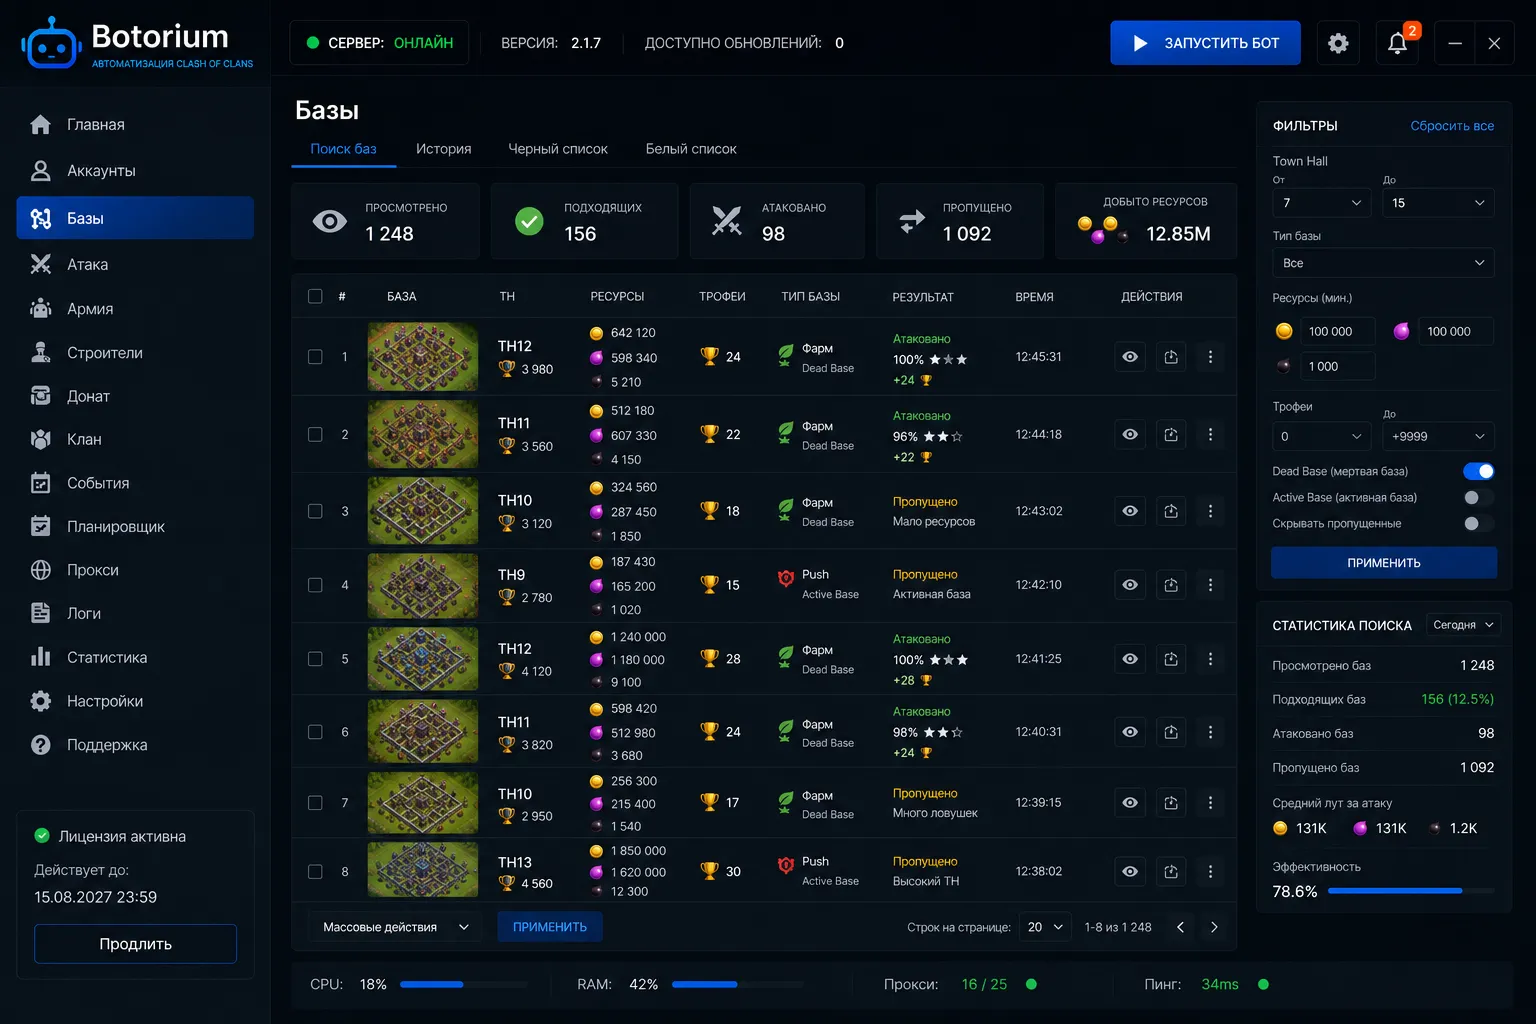The width and height of the screenshot is (1536, 1024).
Task: Open Town Hall minimum dropdown showing 7
Action: tap(1322, 203)
